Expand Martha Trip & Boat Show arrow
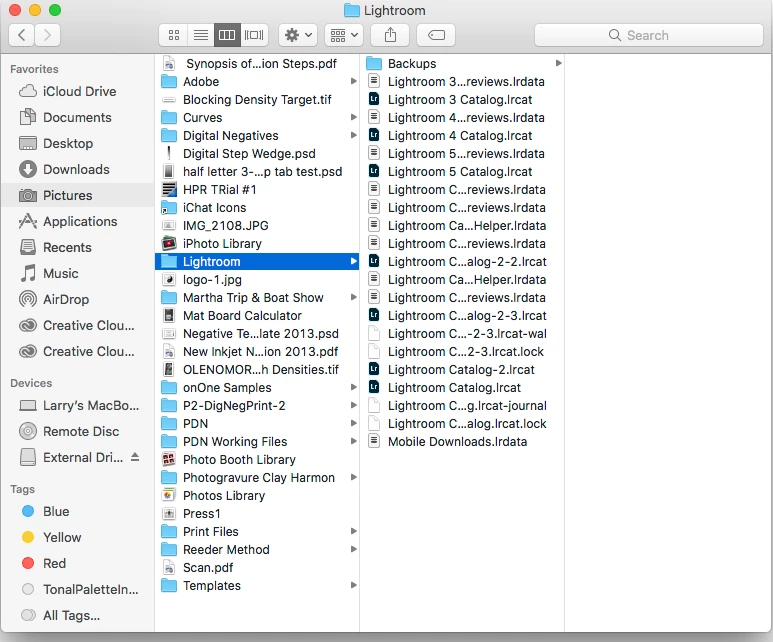 coord(353,297)
